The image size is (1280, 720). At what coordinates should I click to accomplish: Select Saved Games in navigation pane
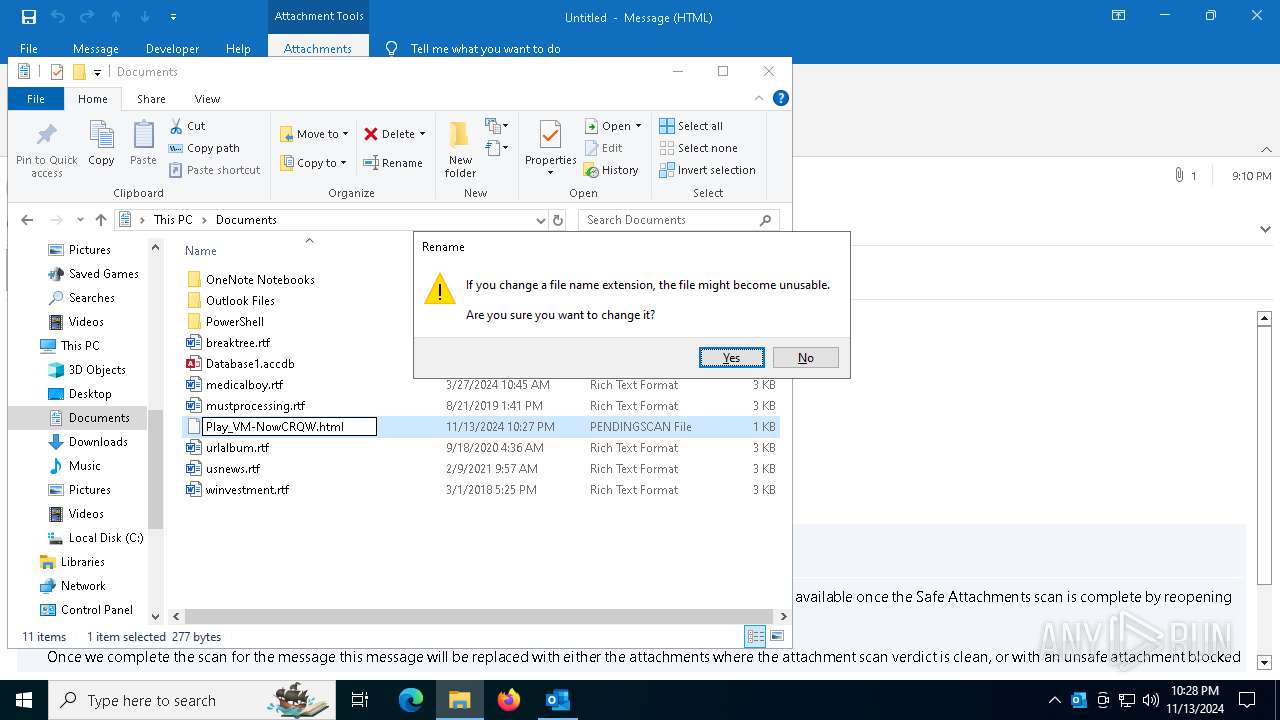[94, 274]
